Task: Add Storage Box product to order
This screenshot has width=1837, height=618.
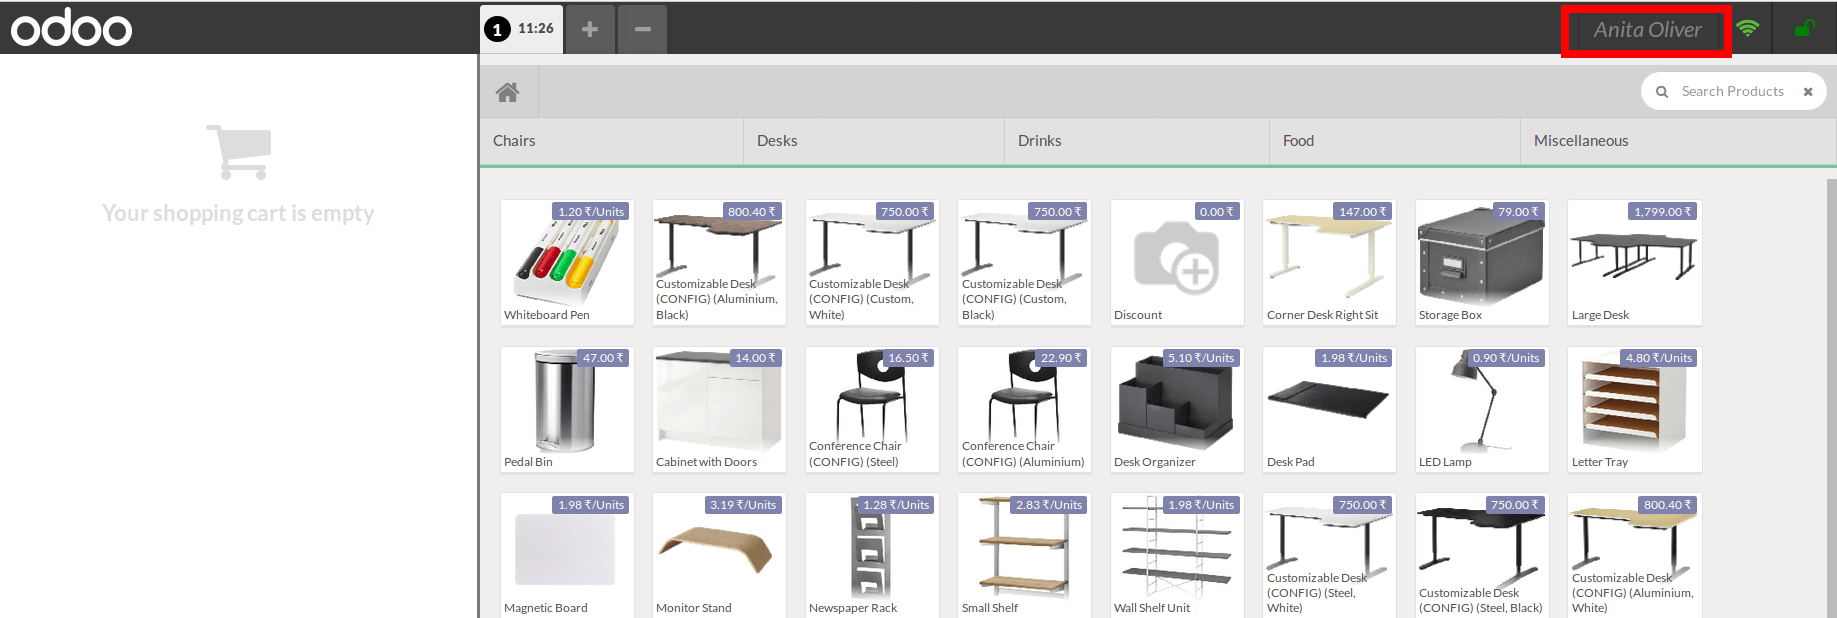Action: [1481, 262]
